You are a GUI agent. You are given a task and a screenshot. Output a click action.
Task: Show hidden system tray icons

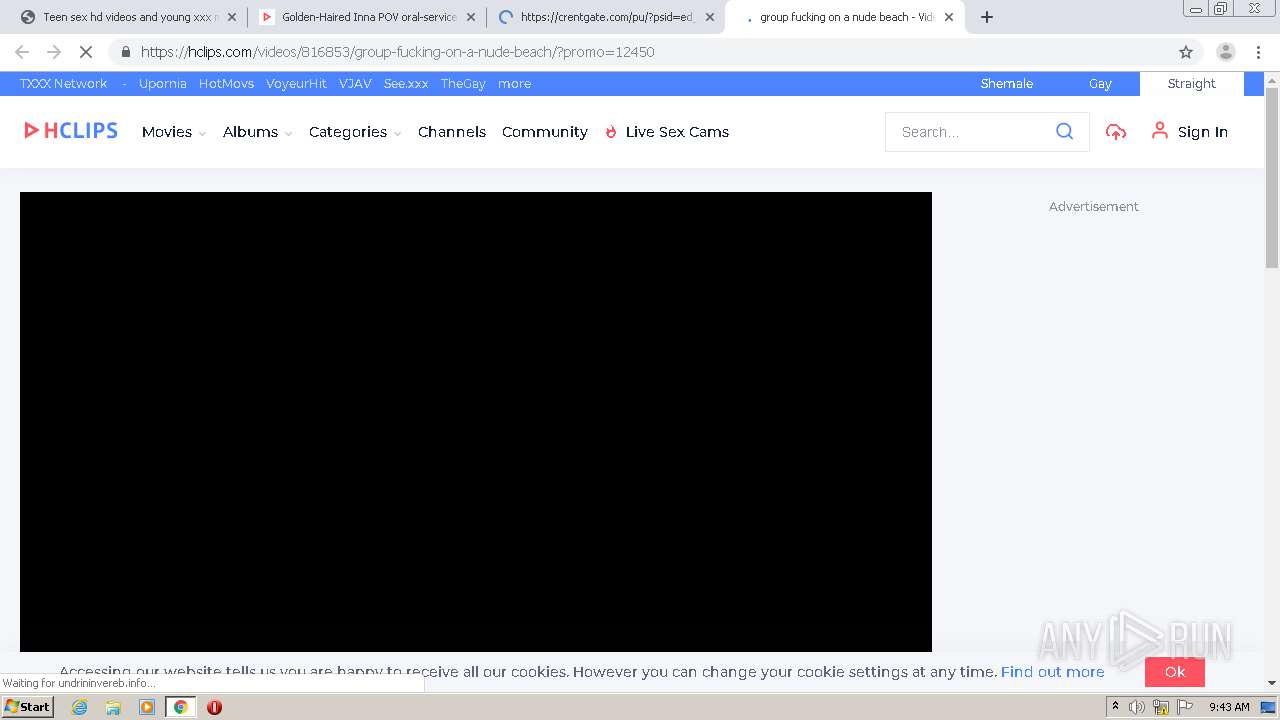coord(1115,707)
